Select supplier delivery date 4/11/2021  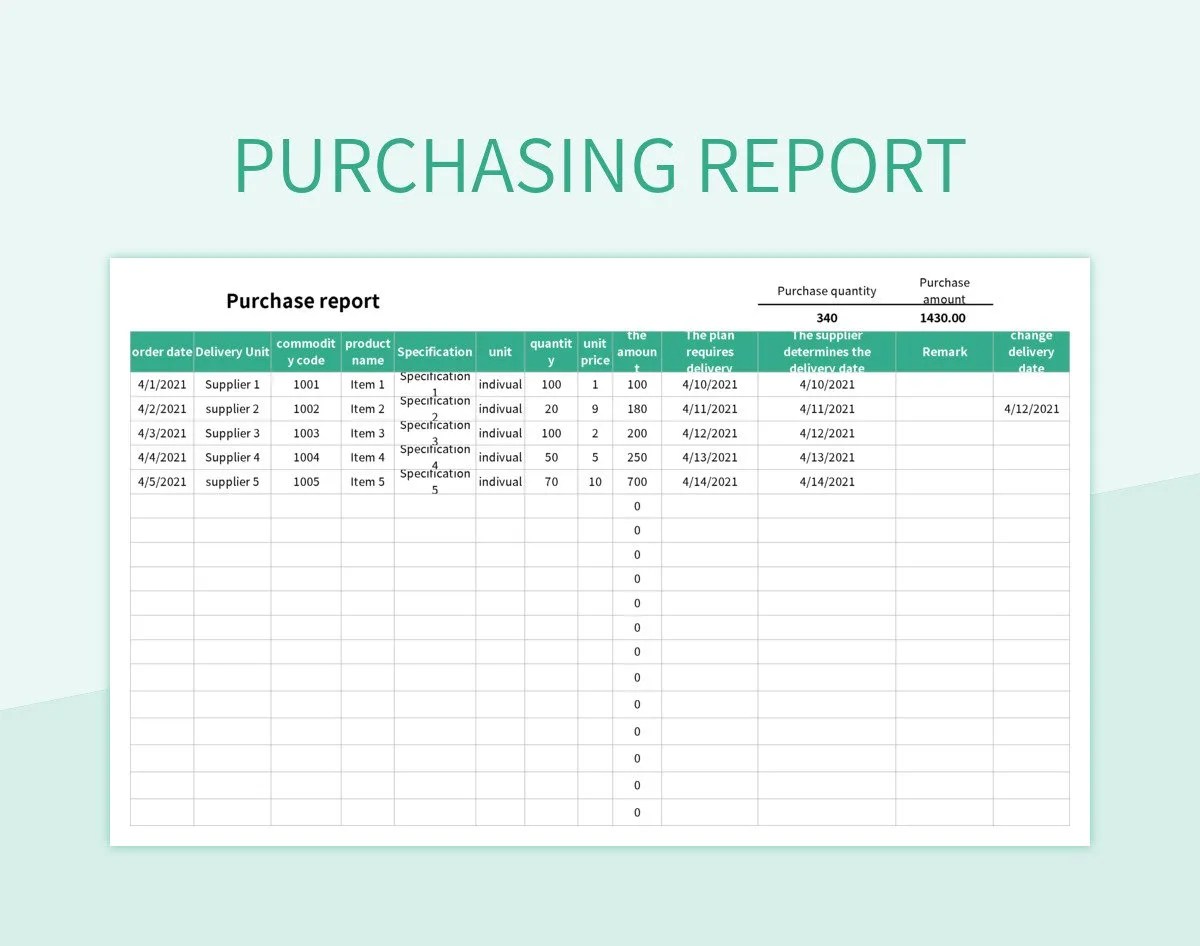coord(827,409)
